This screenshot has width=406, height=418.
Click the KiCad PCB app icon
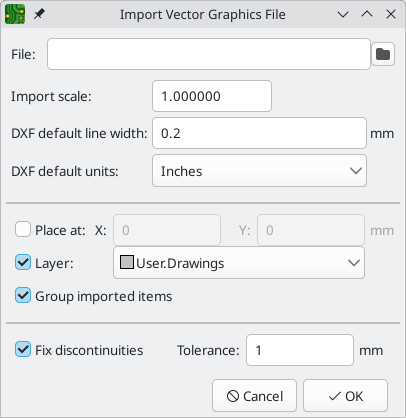(15, 14)
